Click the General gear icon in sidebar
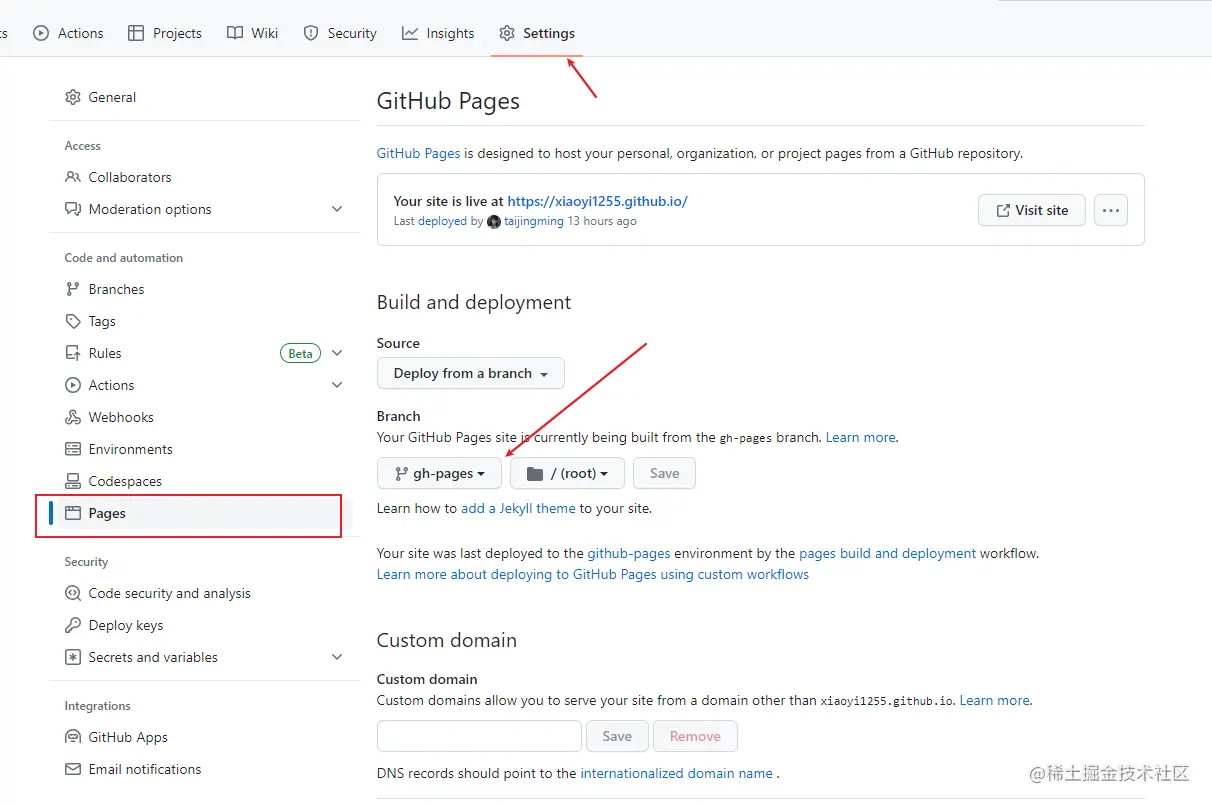This screenshot has width=1212, height=806. point(73,97)
